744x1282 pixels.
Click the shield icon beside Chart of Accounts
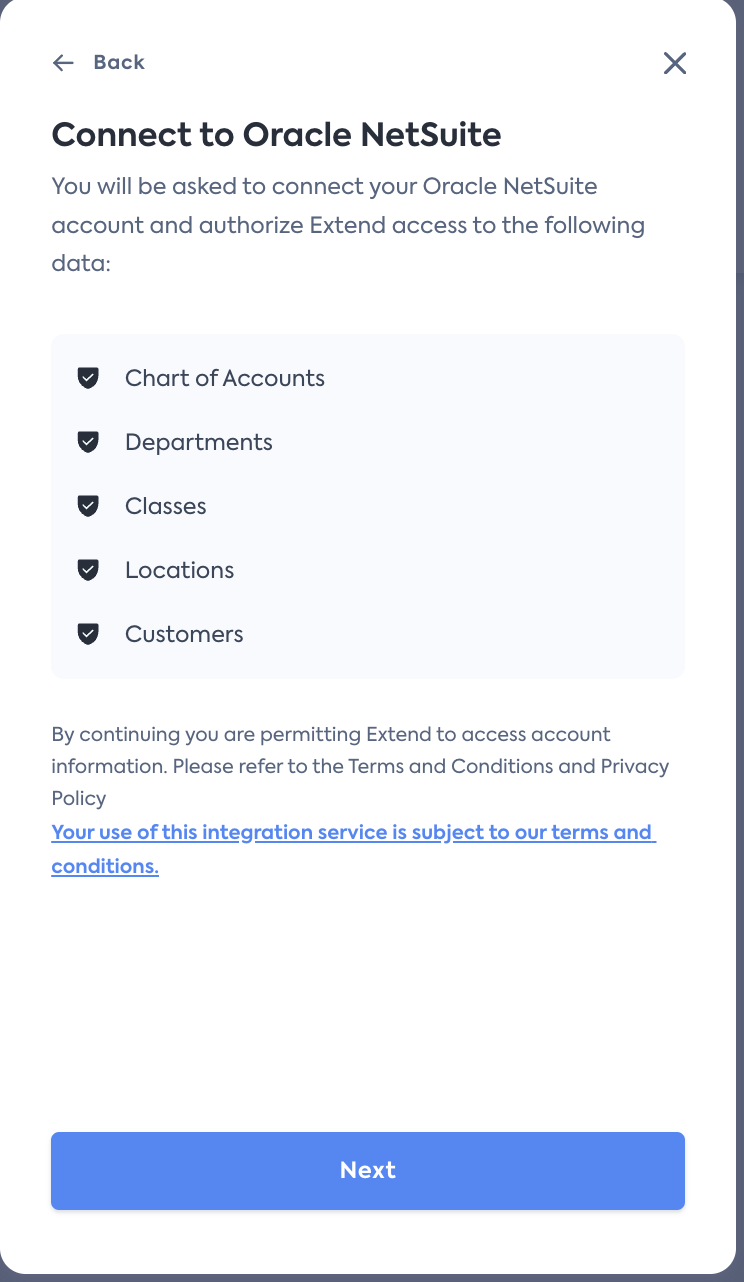(89, 378)
